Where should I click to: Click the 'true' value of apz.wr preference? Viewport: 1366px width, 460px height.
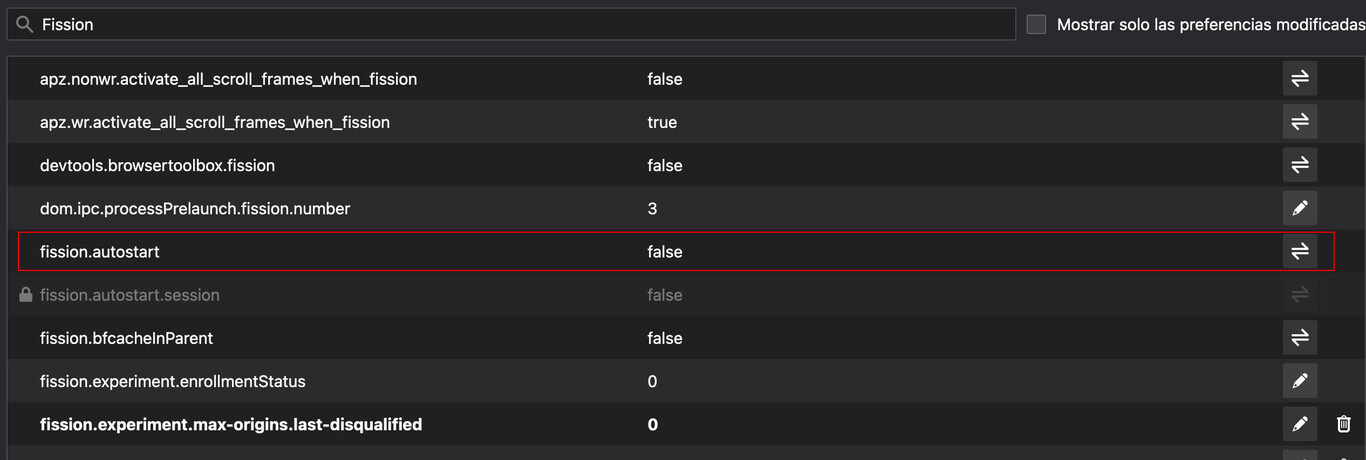click(662, 122)
